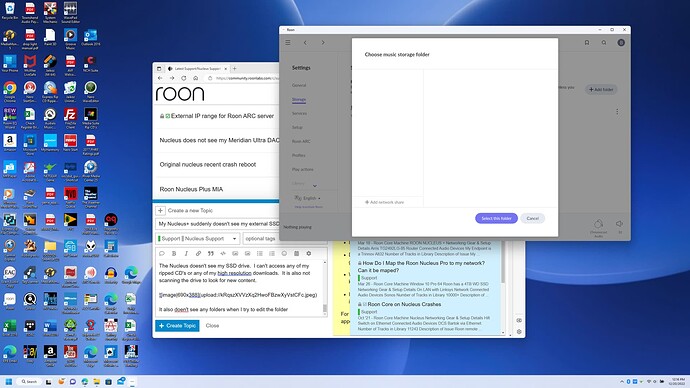
Task: Open the English language dropdown in Roon settings
Action: pos(307,198)
